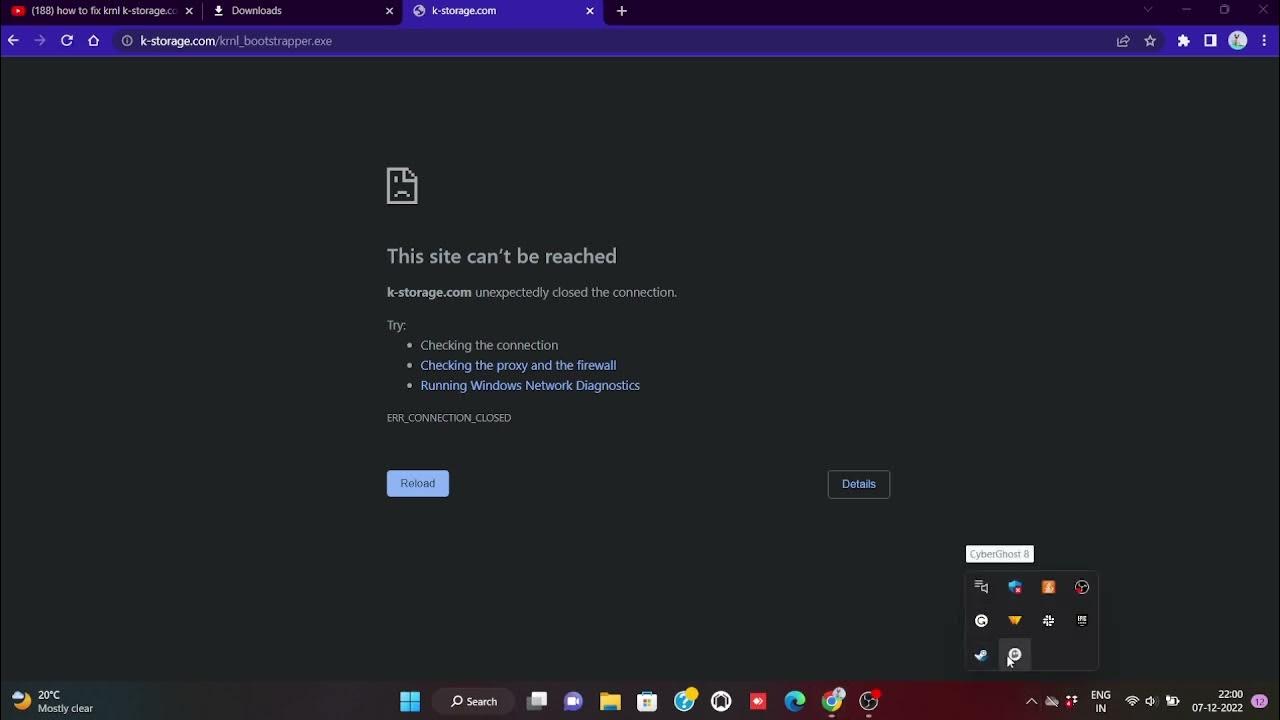Click the This site can't be reached heading
The image size is (1280, 720).
pos(502,256)
